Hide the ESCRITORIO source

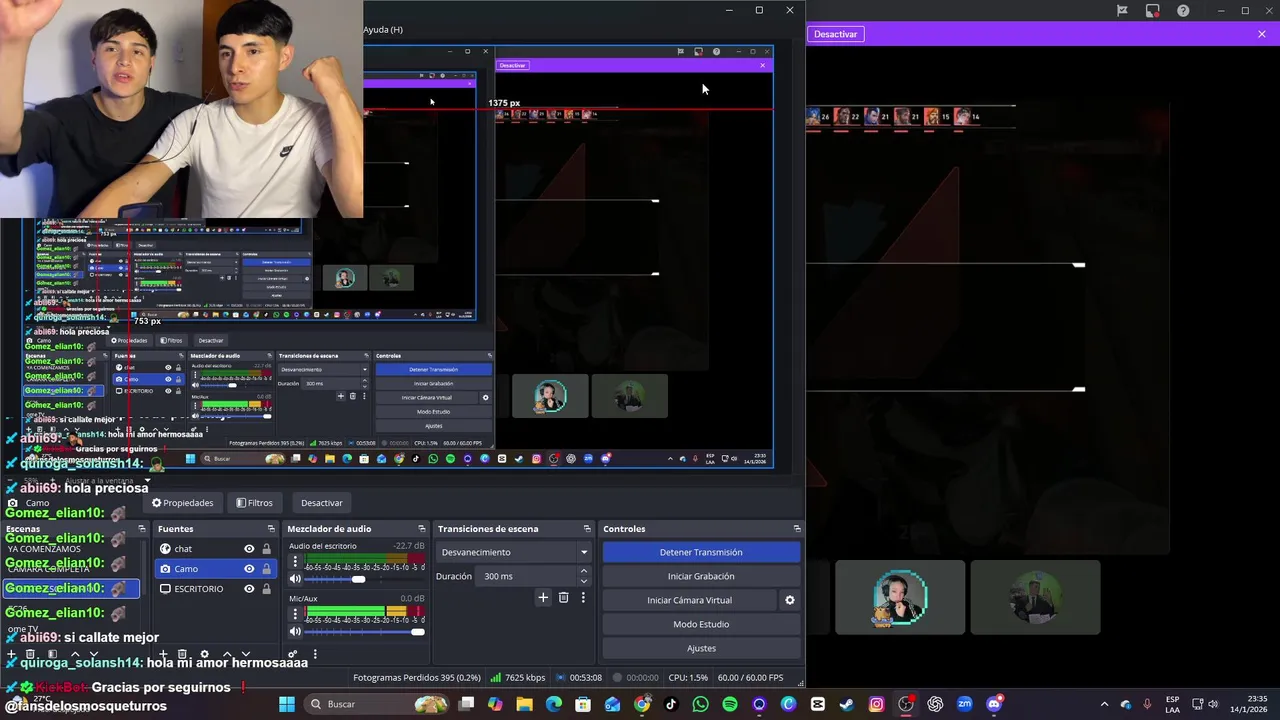tap(249, 589)
